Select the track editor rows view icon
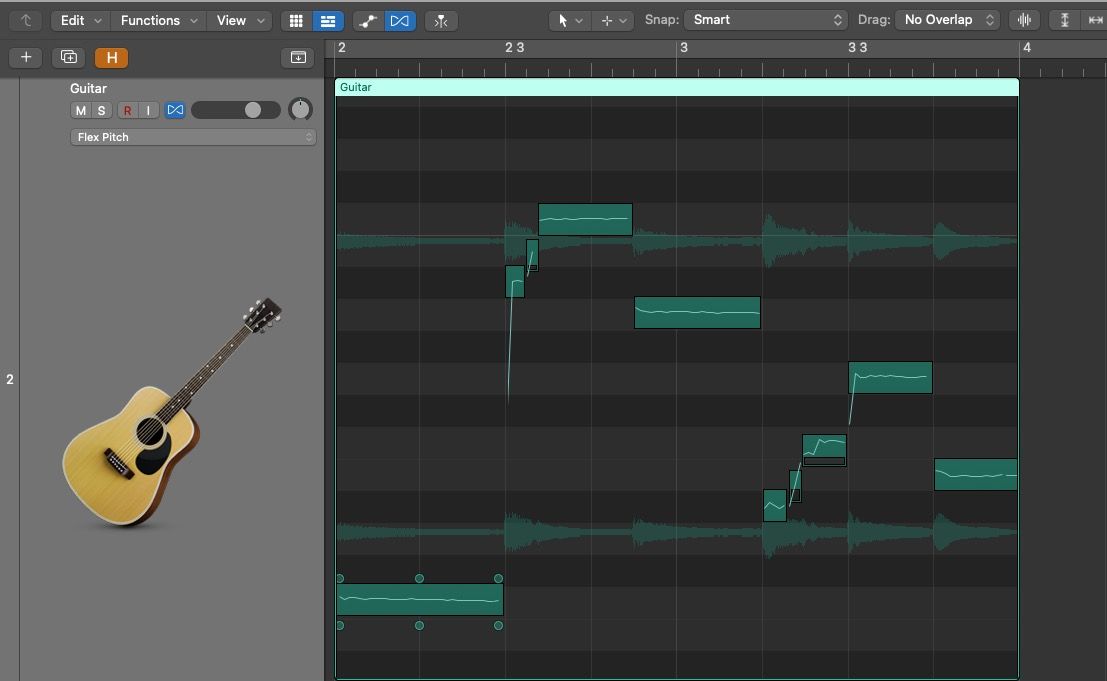 [328, 20]
